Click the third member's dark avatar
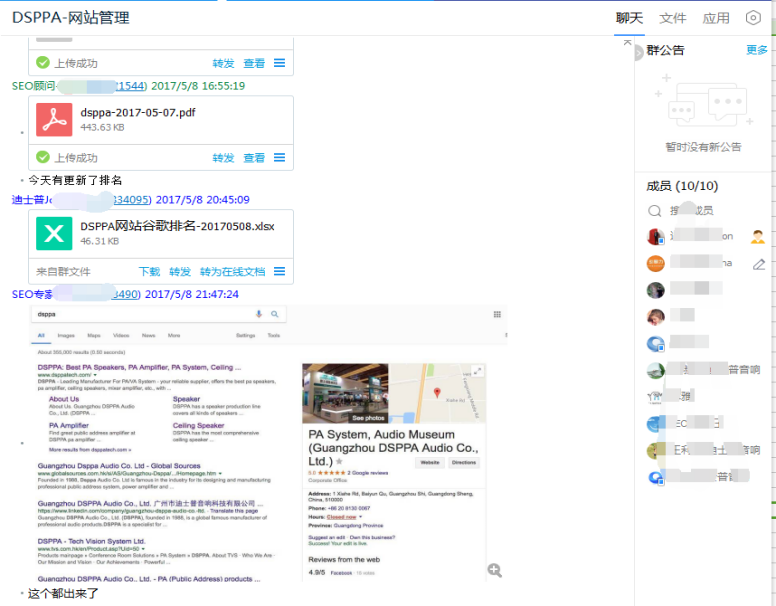The image size is (776, 606). pos(656,290)
